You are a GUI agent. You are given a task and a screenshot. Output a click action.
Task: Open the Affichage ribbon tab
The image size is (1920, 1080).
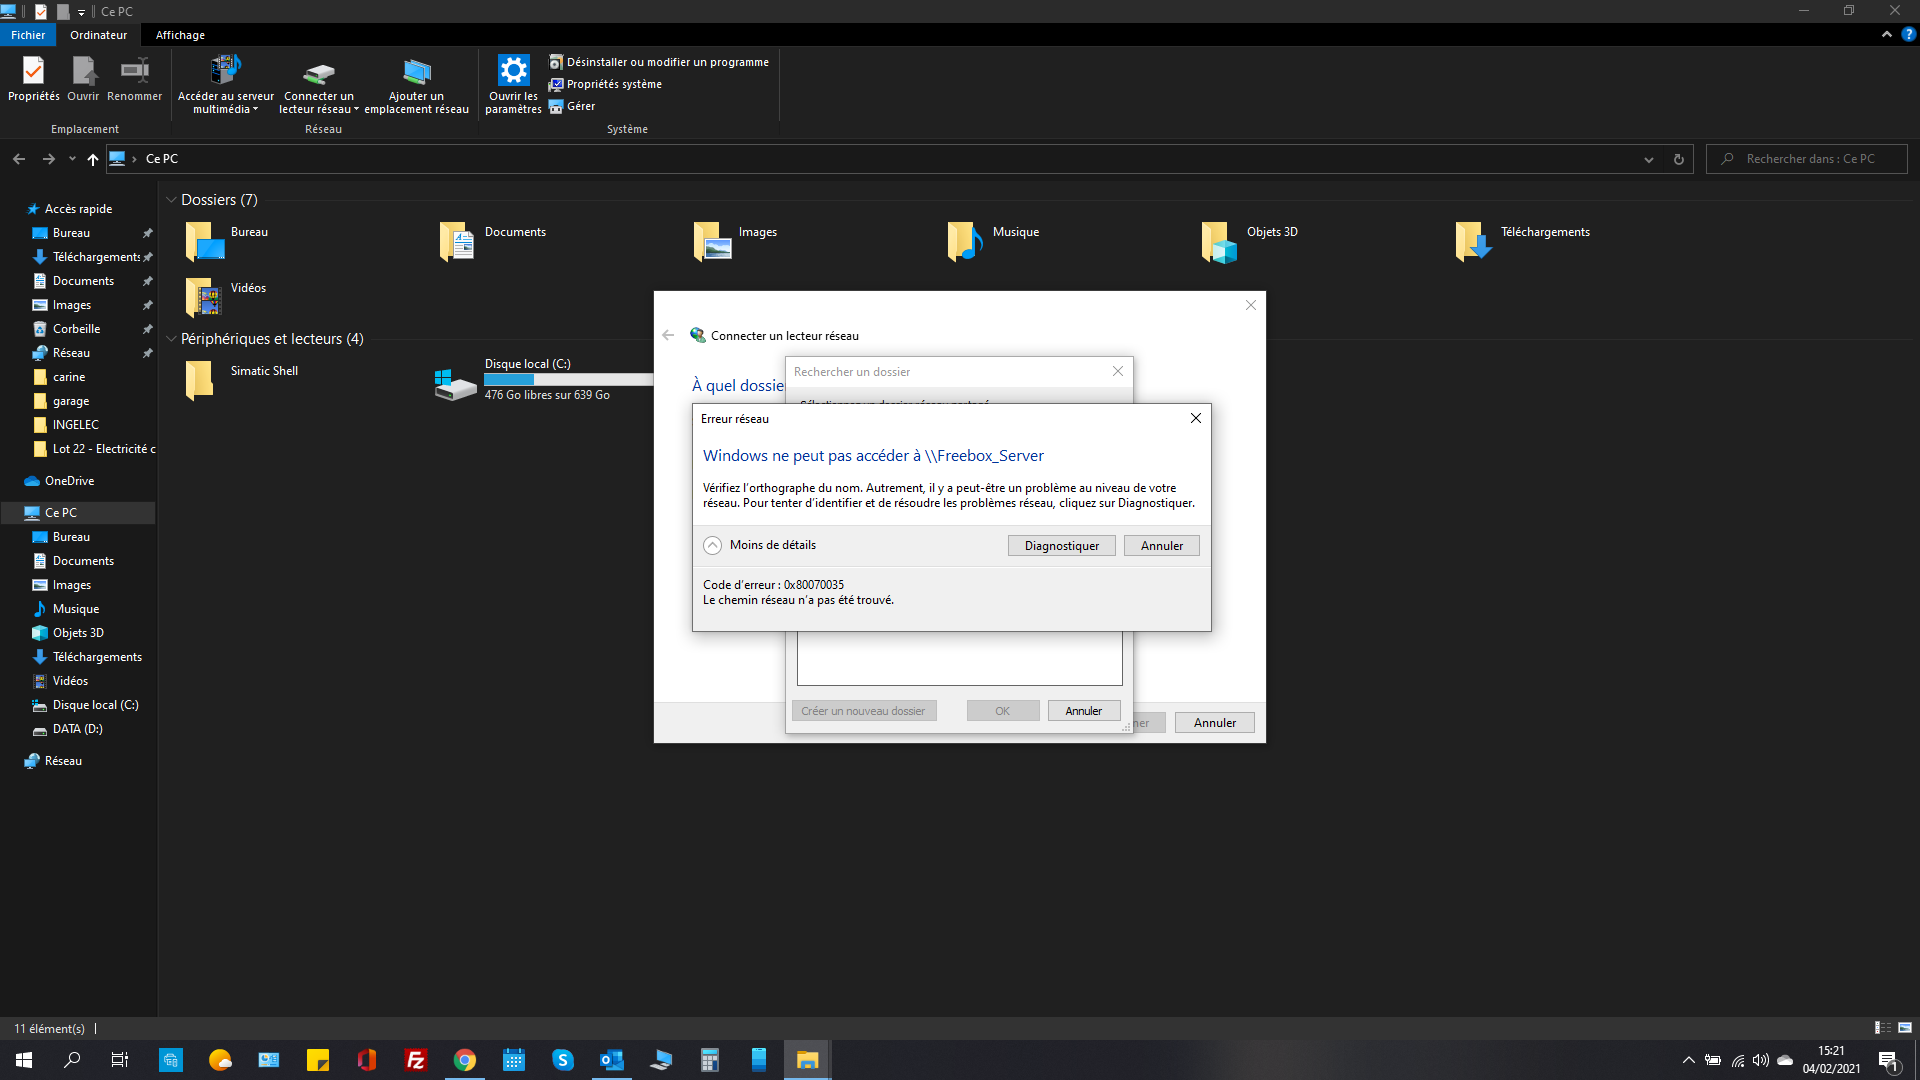point(180,35)
